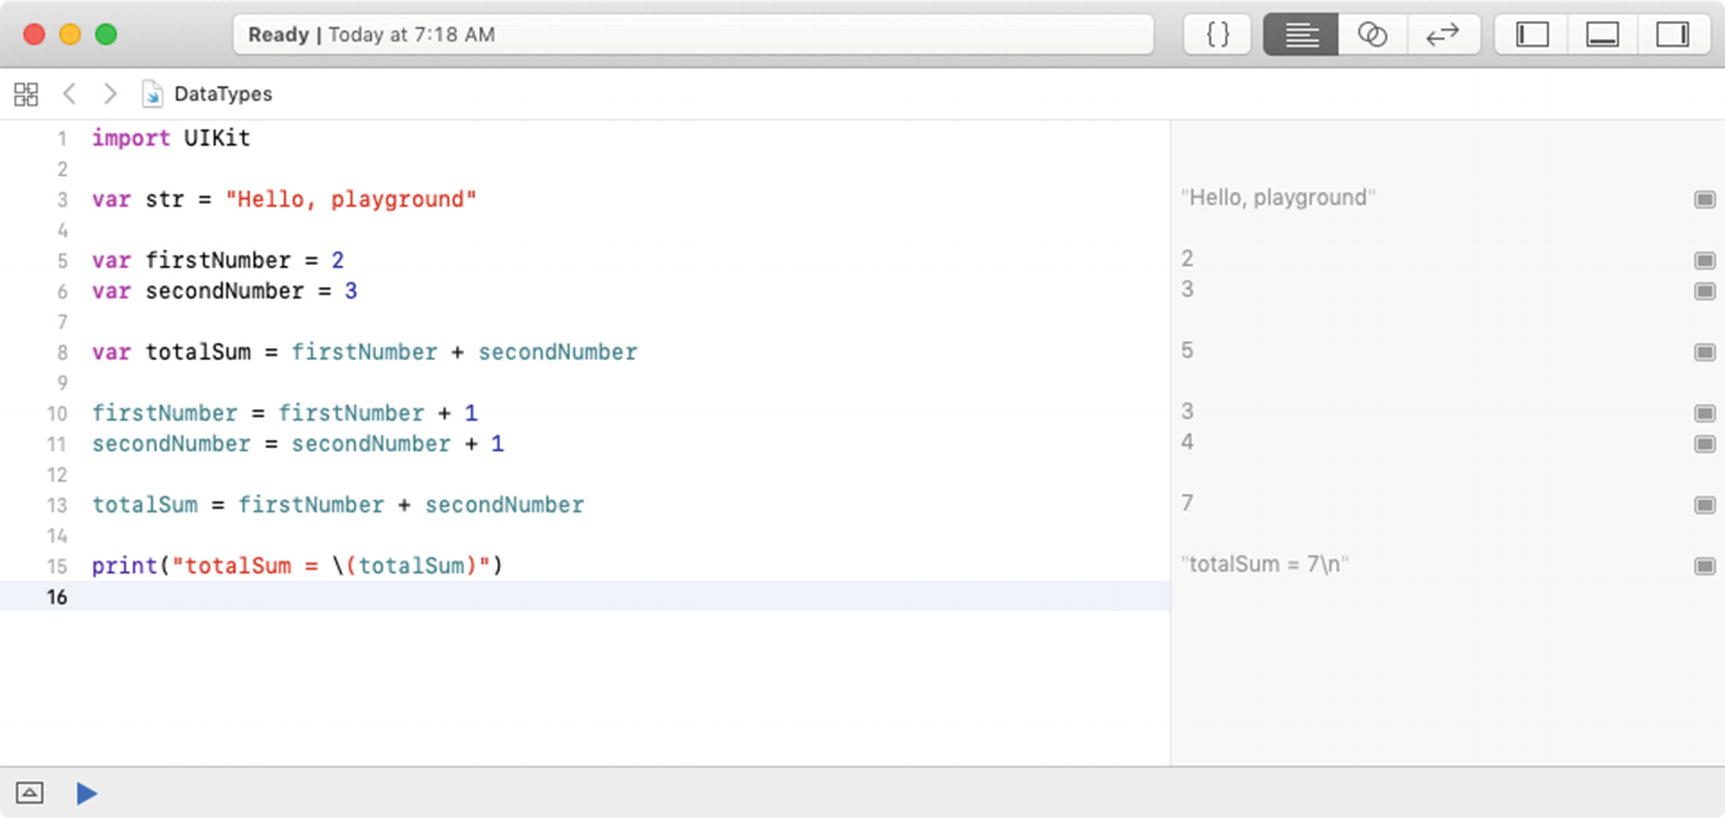Image resolution: width=1725 pixels, height=818 pixels.
Task: Click the Ready status activity field
Action: coord(693,34)
